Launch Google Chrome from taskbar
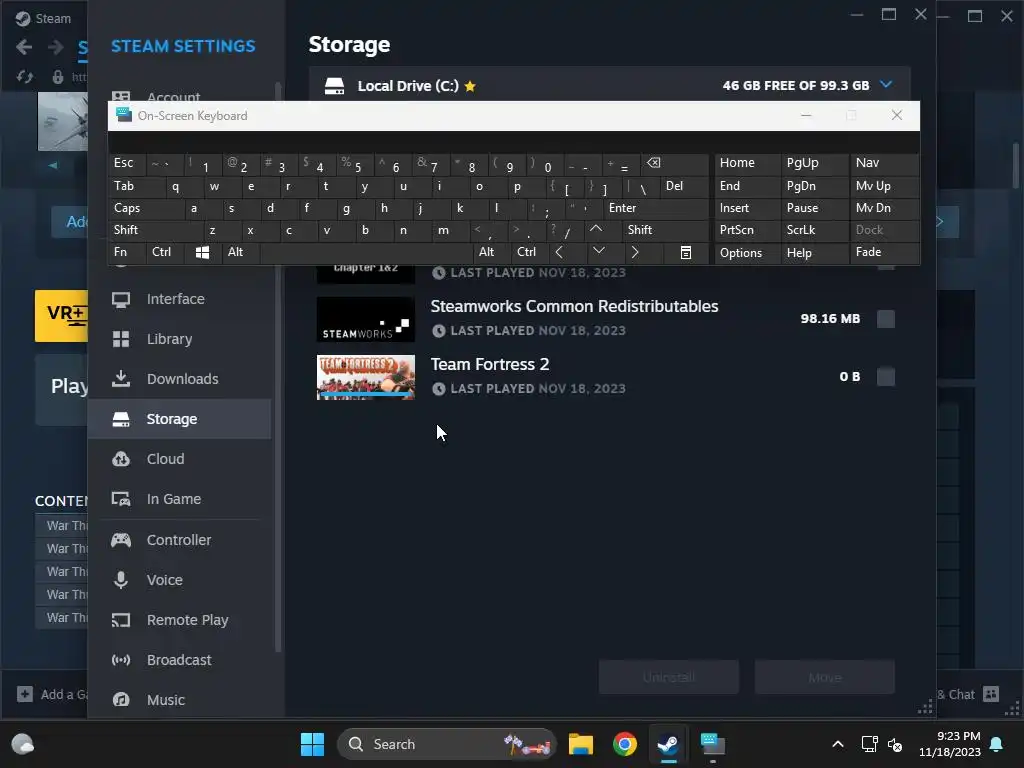 [624, 744]
